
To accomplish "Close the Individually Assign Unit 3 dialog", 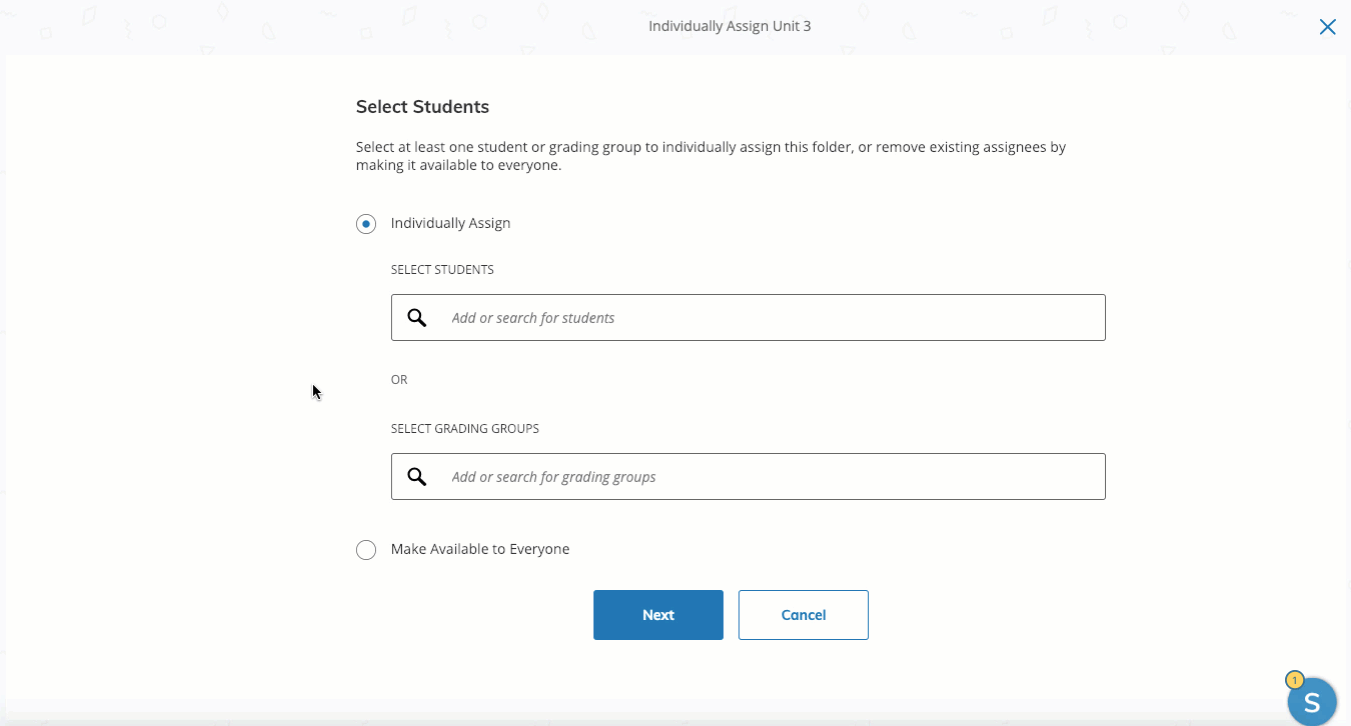I will click(1327, 27).
